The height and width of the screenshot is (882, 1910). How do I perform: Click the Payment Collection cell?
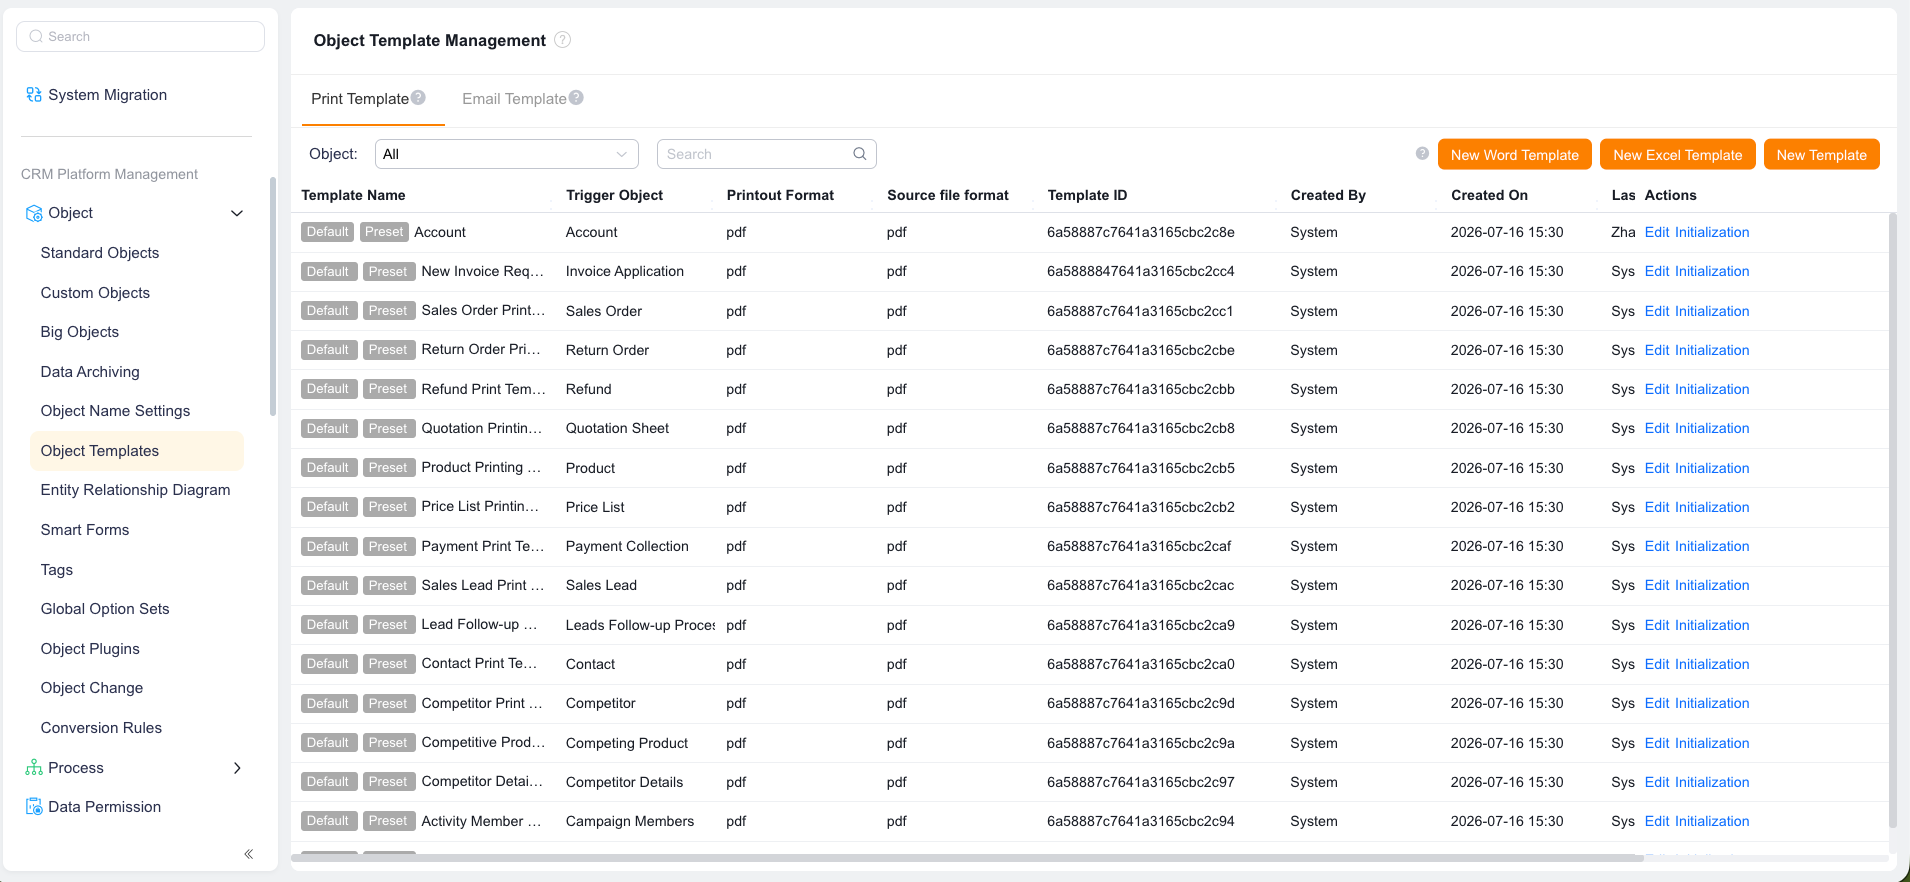627,546
